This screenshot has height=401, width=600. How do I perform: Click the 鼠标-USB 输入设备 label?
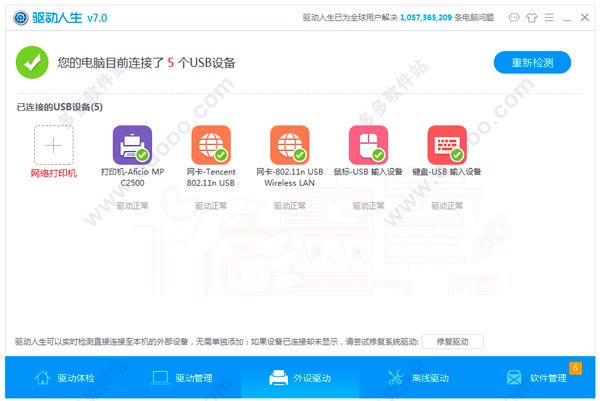click(x=368, y=172)
